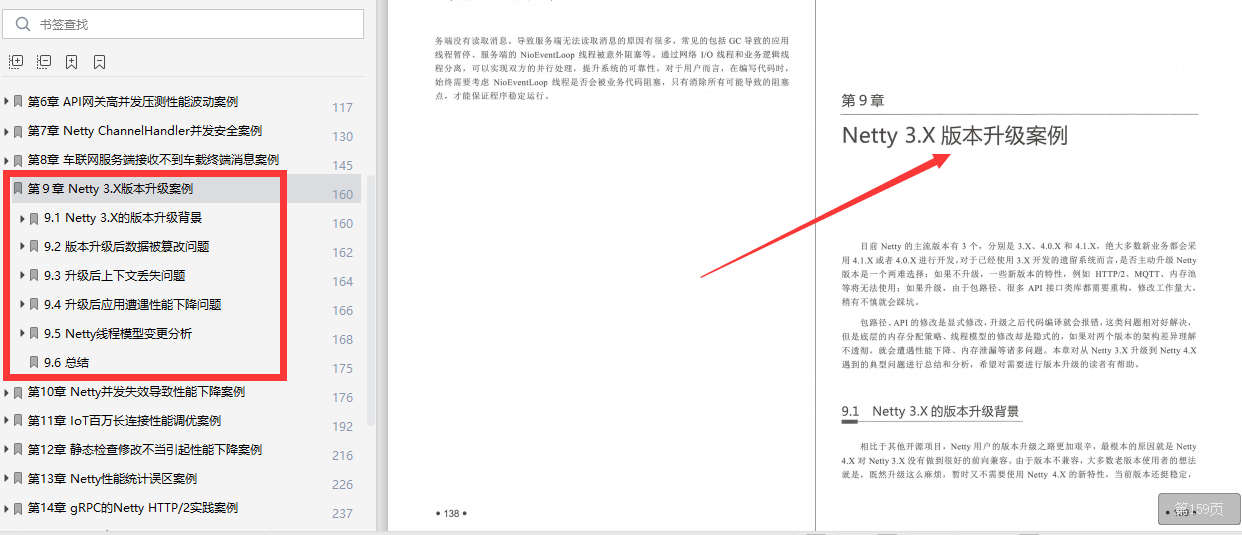Click page number 237 beside 第14章
1242x535 pixels.
[x=342, y=514]
